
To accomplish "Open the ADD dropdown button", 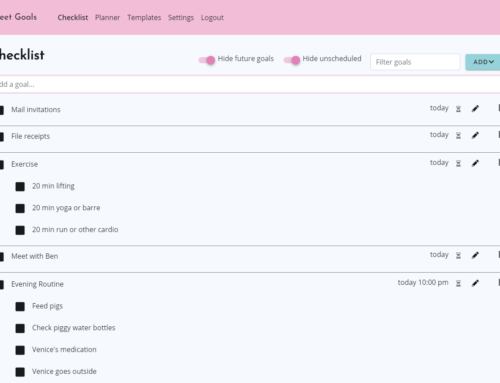I will 483,62.
